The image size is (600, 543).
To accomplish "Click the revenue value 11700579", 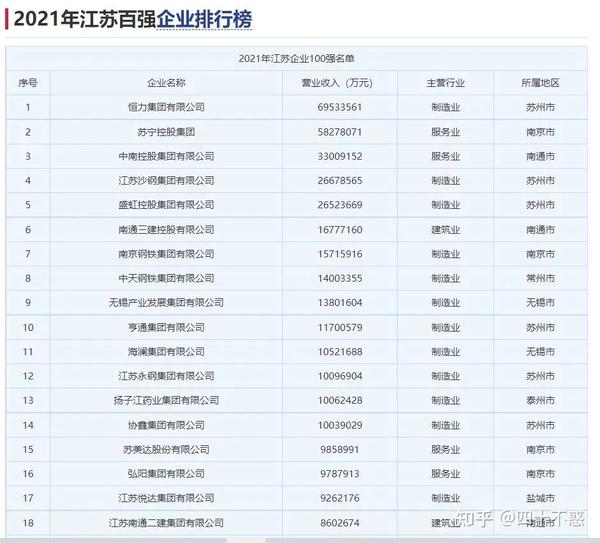I will 340,328.
